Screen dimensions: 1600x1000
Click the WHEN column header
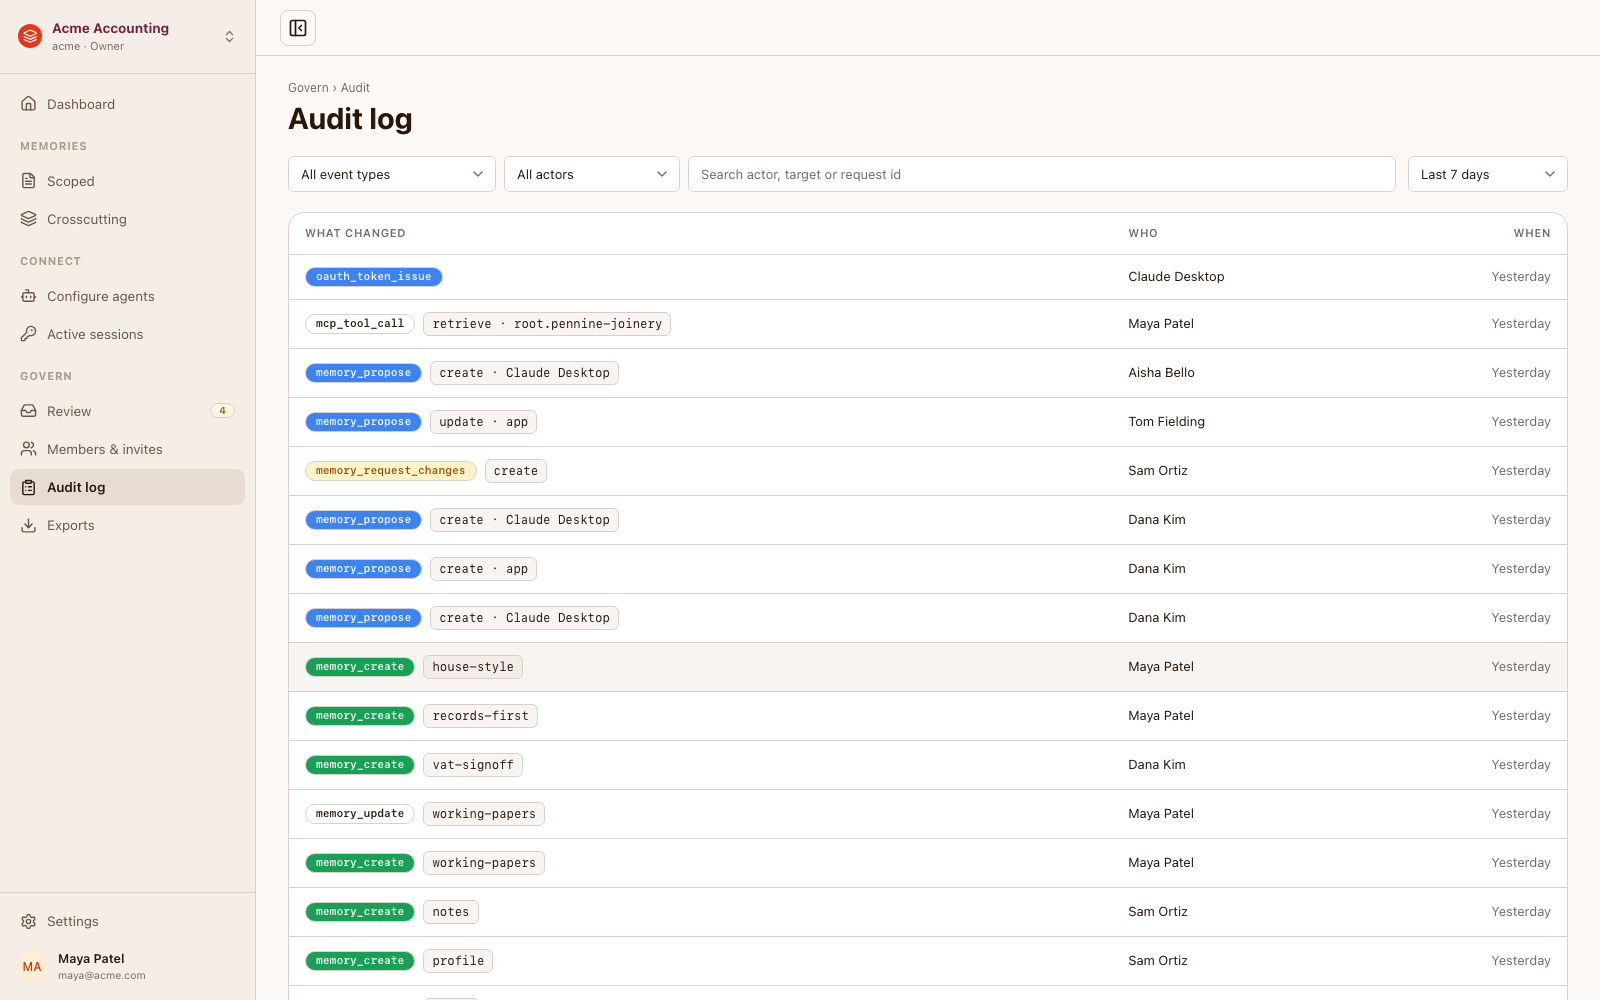coord(1532,233)
